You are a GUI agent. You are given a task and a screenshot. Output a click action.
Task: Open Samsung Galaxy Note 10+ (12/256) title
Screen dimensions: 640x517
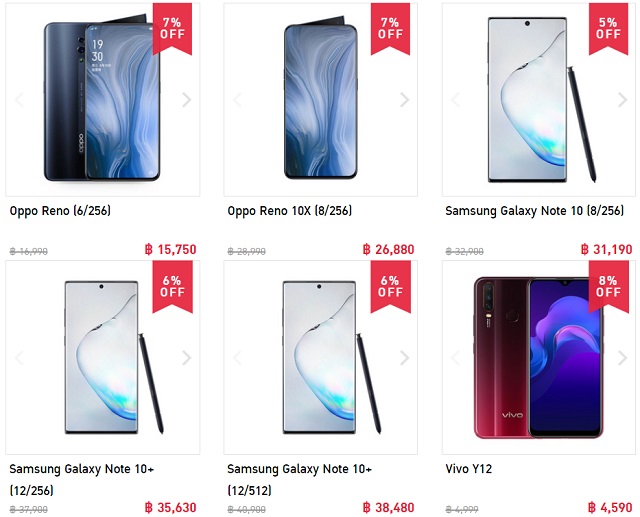pyautogui.click(x=82, y=479)
